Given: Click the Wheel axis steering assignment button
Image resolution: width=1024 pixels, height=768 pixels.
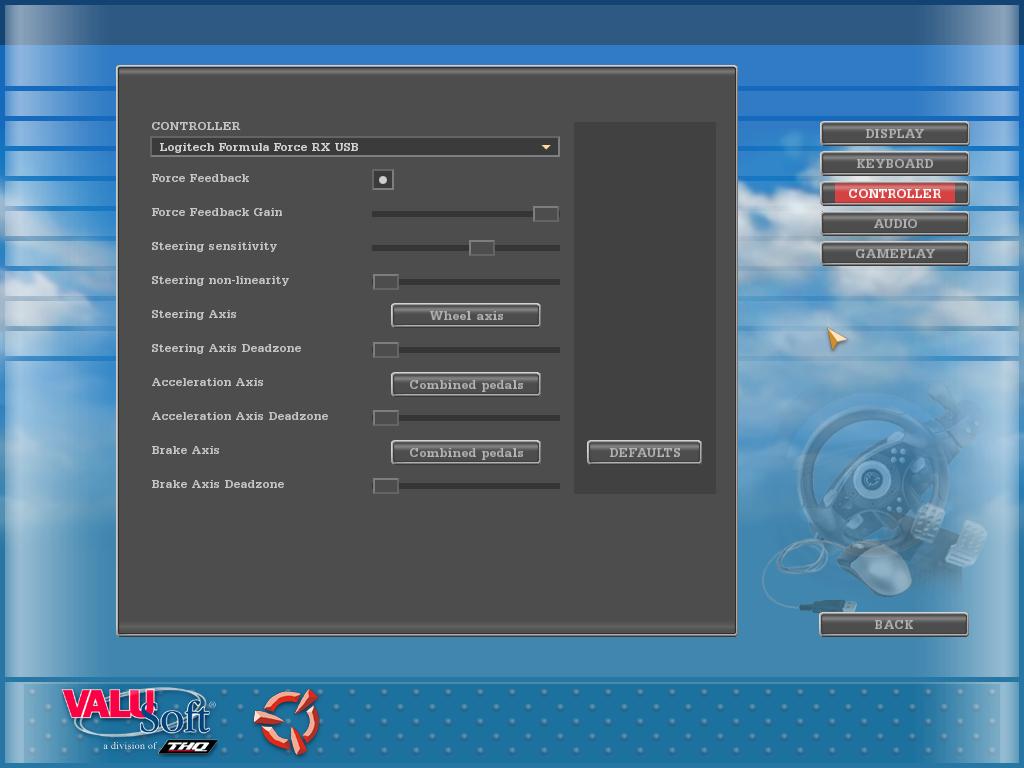Looking at the screenshot, I should (465, 315).
